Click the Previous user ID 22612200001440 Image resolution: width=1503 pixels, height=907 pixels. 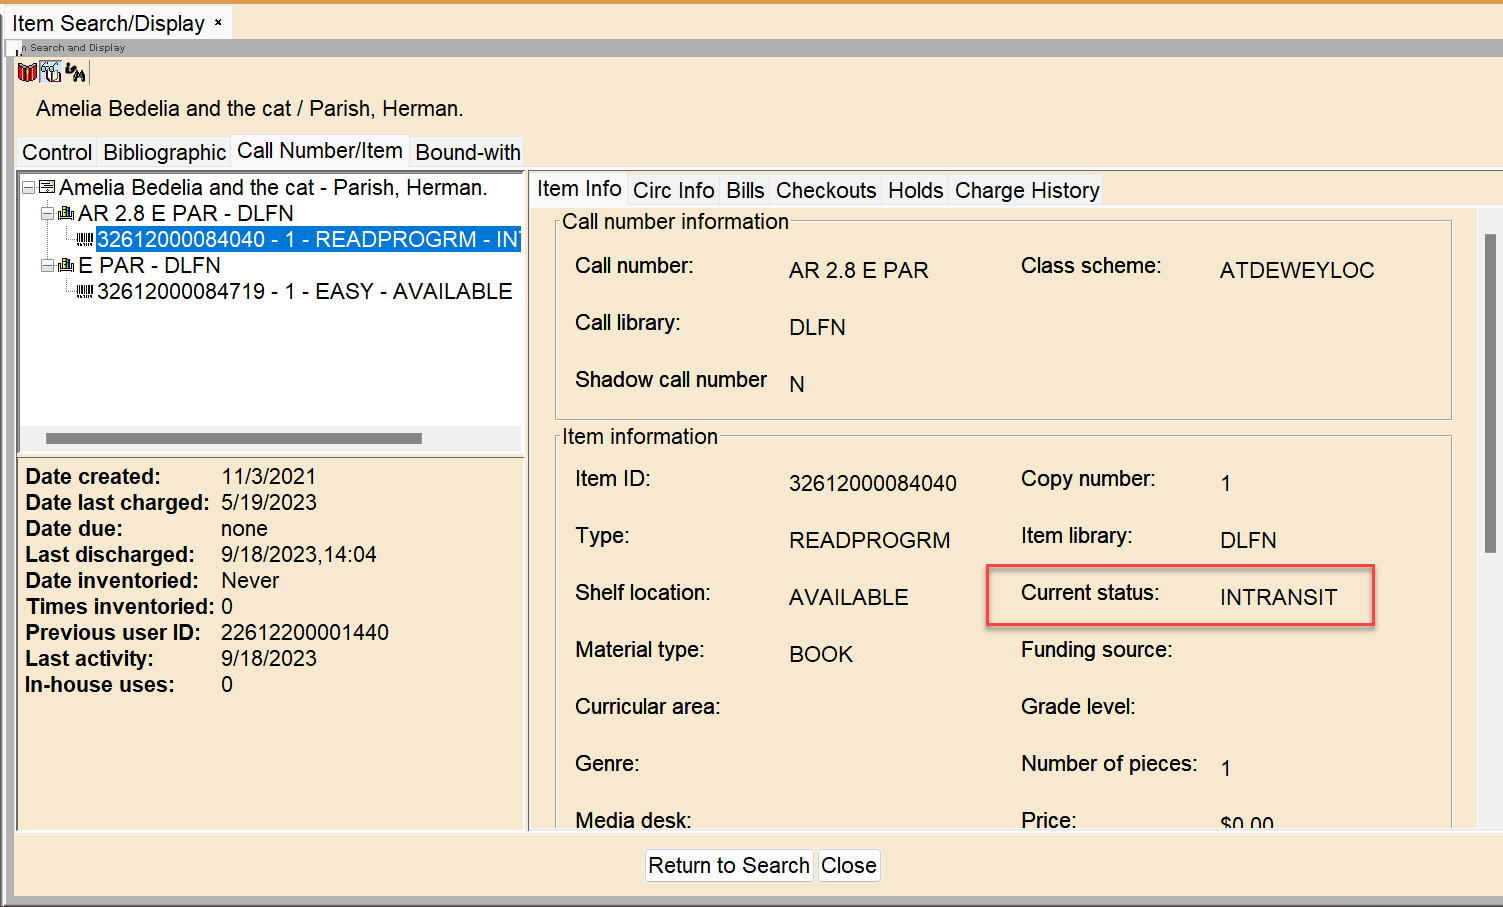[x=305, y=632]
